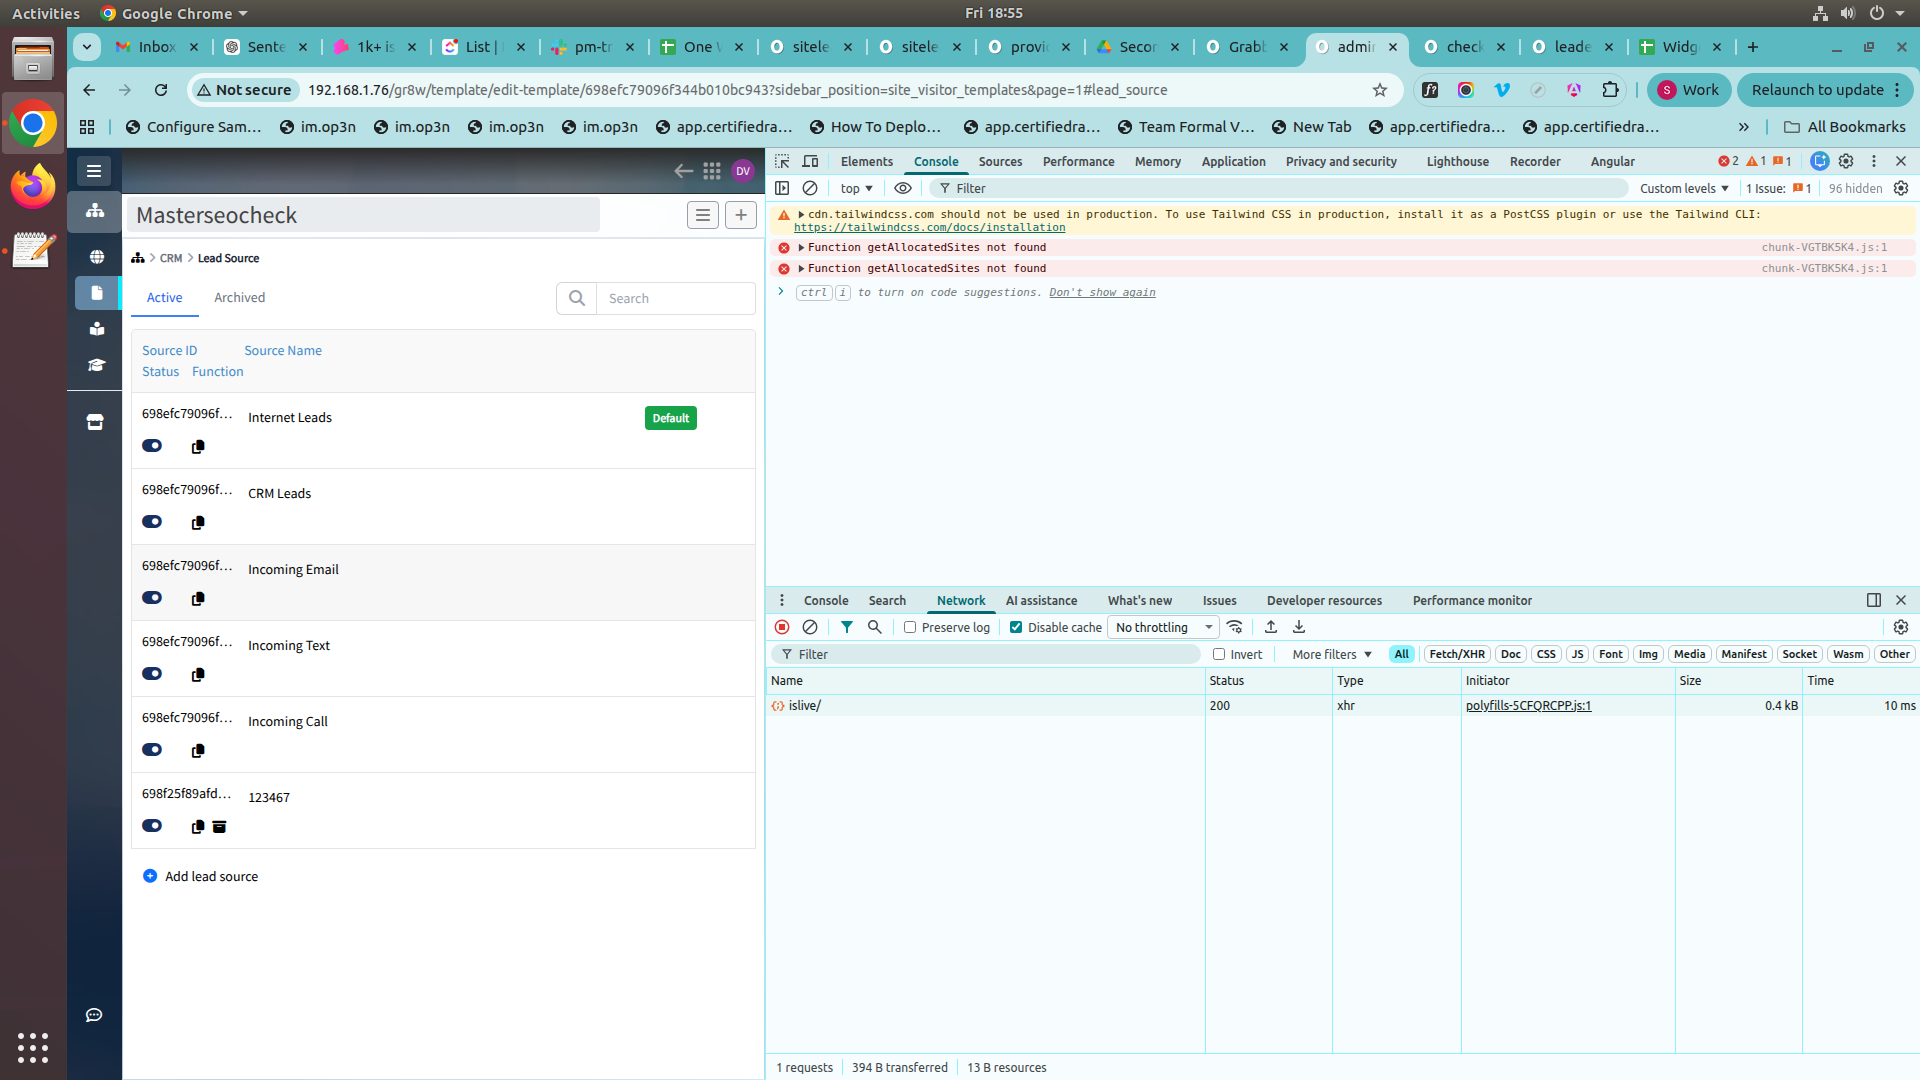Click the stop recording network log button
1920x1080 pixels.
(x=782, y=627)
